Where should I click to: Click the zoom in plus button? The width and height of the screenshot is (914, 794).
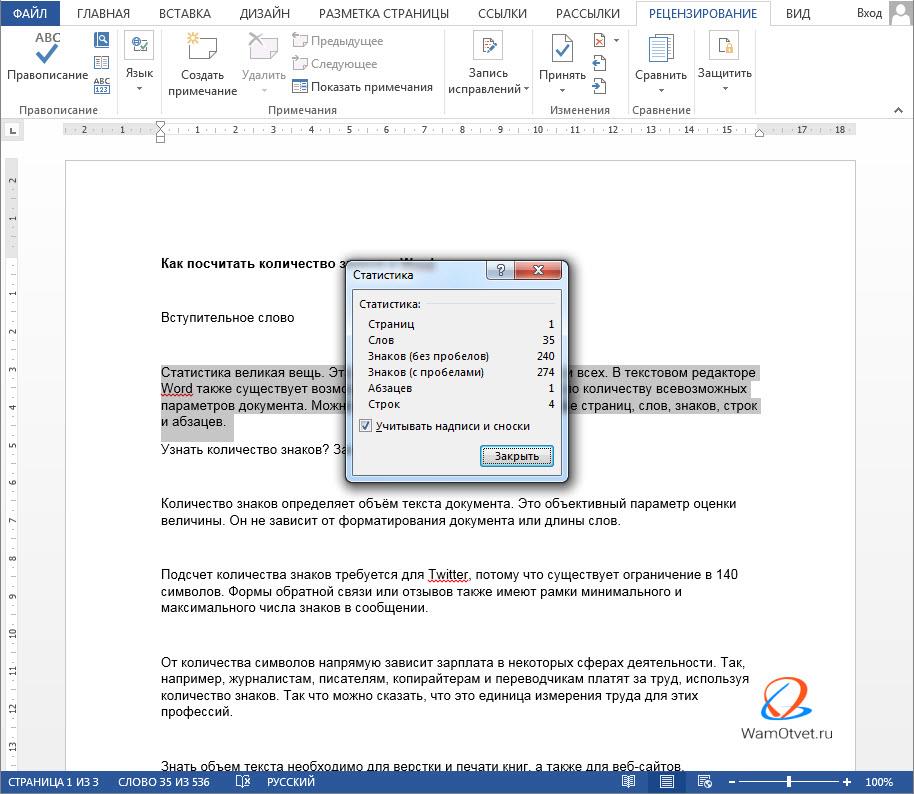(x=846, y=782)
